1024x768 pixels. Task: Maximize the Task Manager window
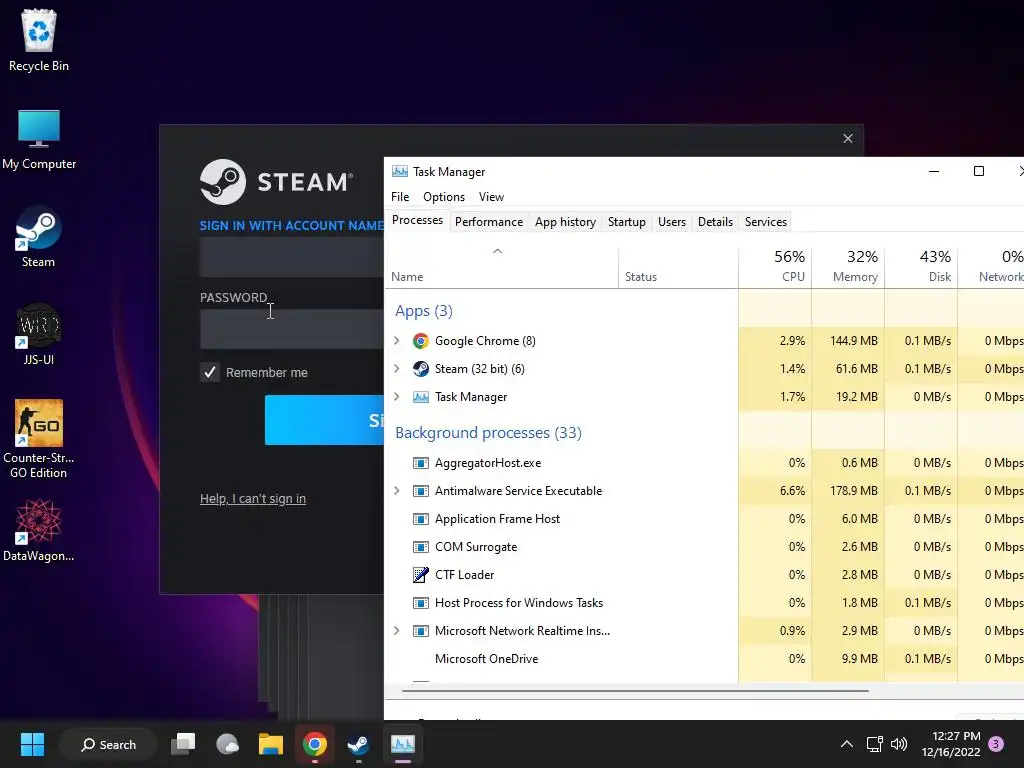(x=978, y=171)
